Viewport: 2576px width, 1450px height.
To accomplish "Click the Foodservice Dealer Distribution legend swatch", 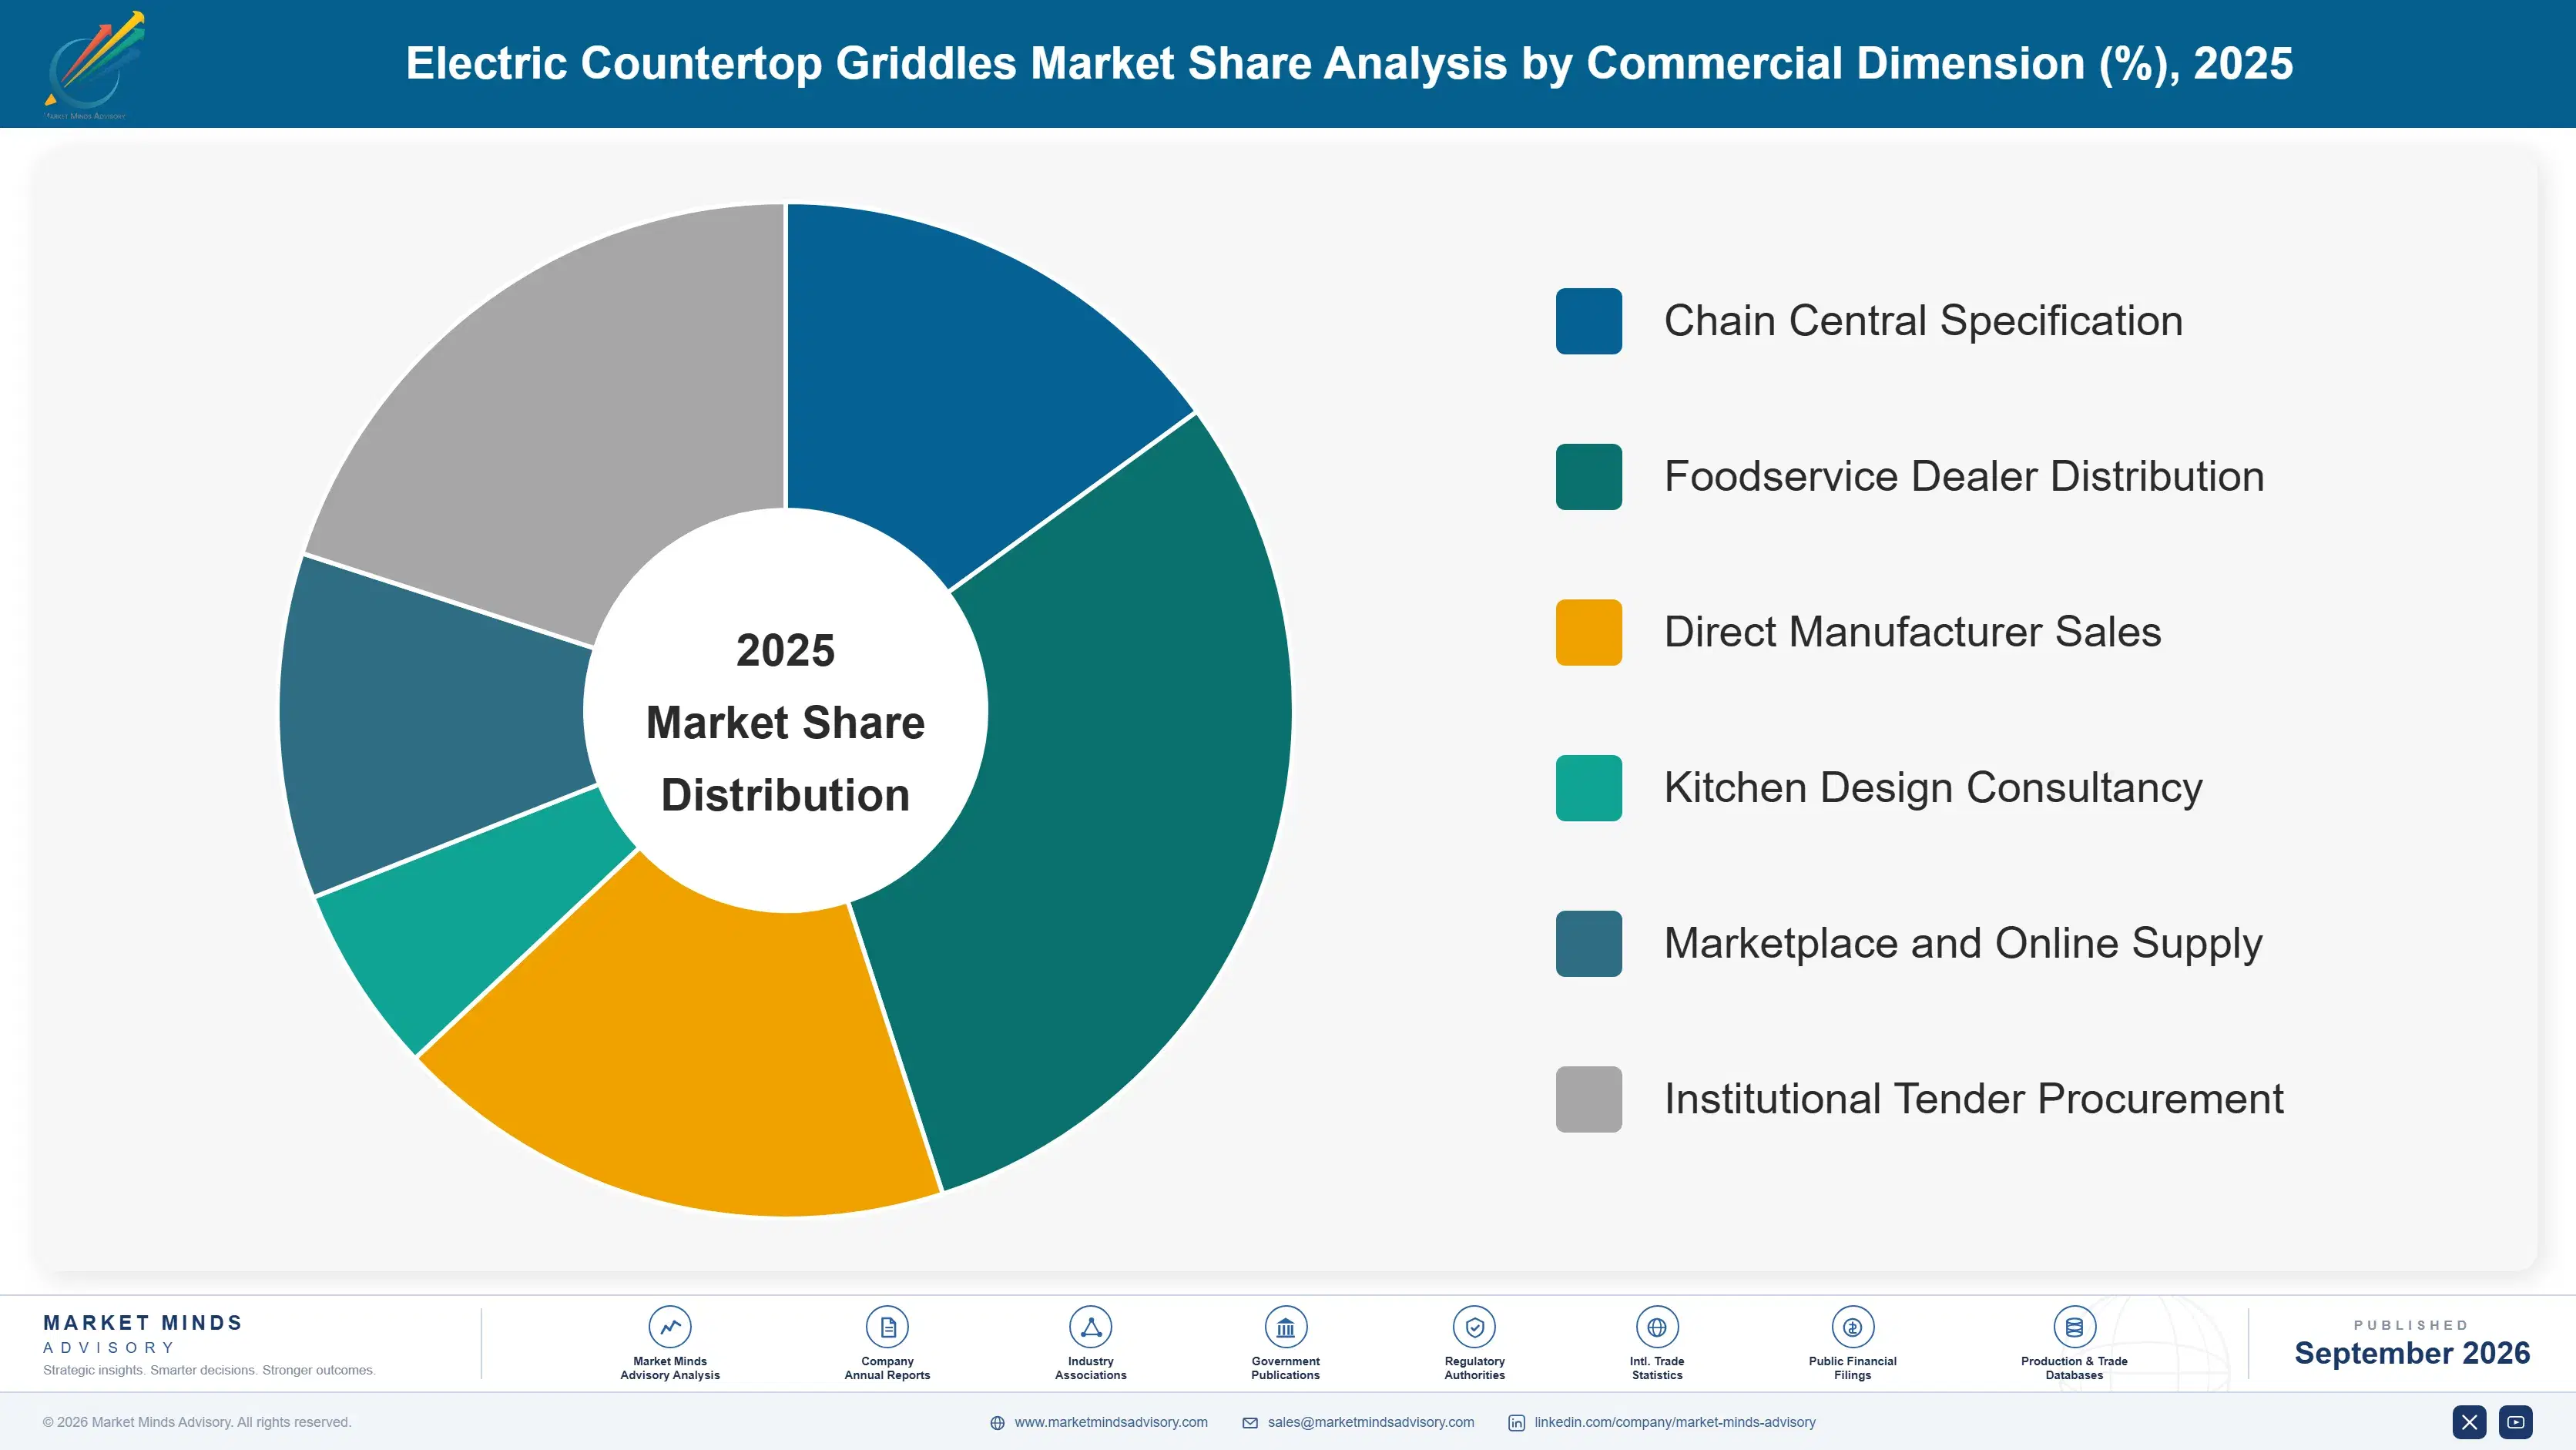I will (x=1588, y=477).
